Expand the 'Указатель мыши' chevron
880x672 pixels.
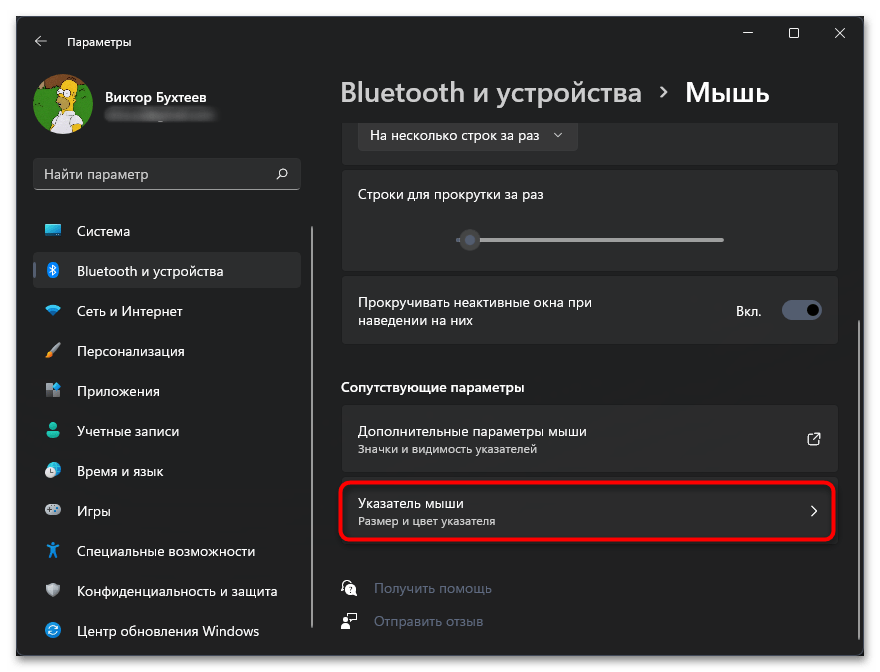813,511
